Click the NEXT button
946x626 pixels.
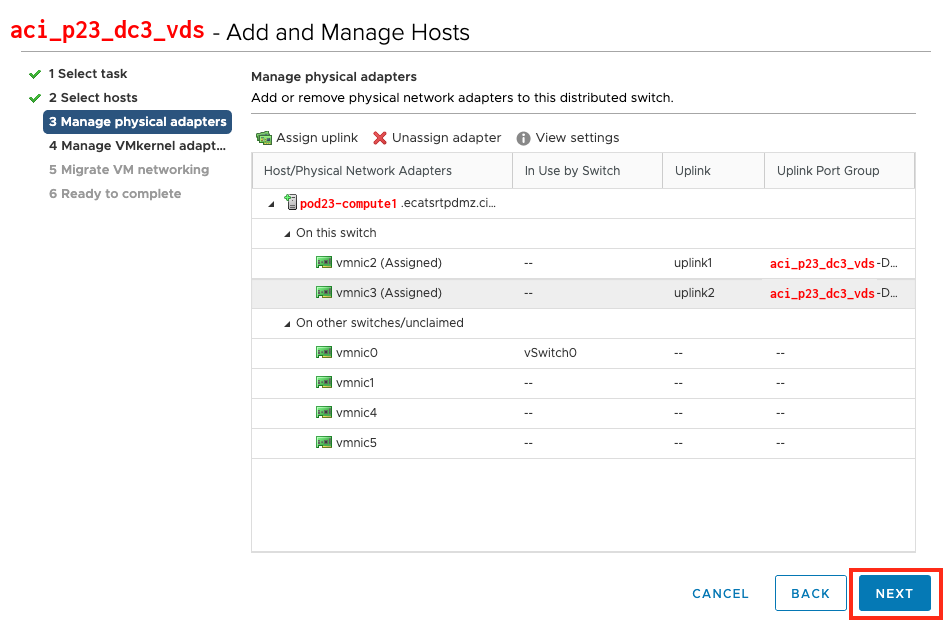[x=894, y=593]
